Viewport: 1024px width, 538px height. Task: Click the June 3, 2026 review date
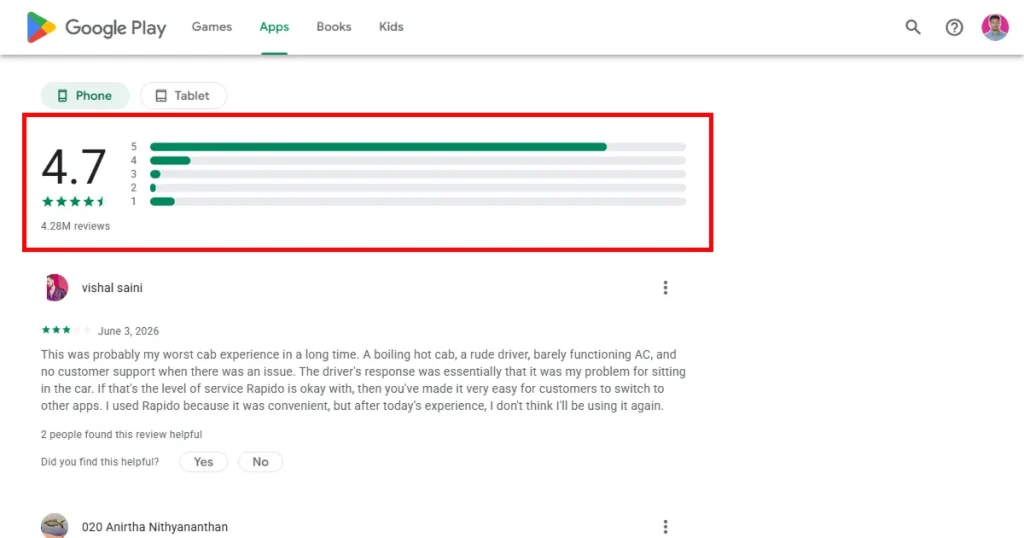128,331
